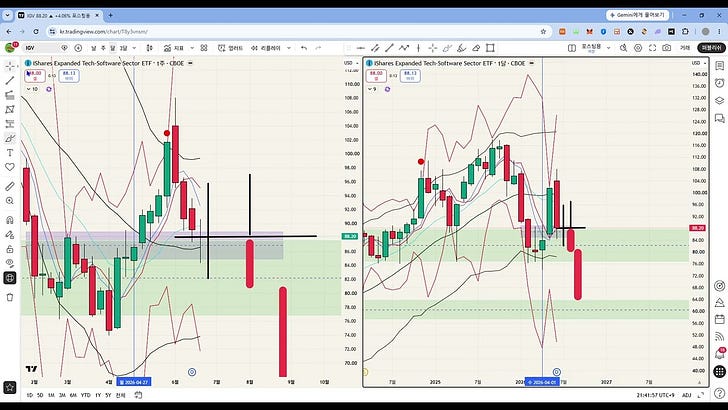The image size is (728, 410).
Task: Select the brush drawing tool in sidebar
Action: (10, 138)
